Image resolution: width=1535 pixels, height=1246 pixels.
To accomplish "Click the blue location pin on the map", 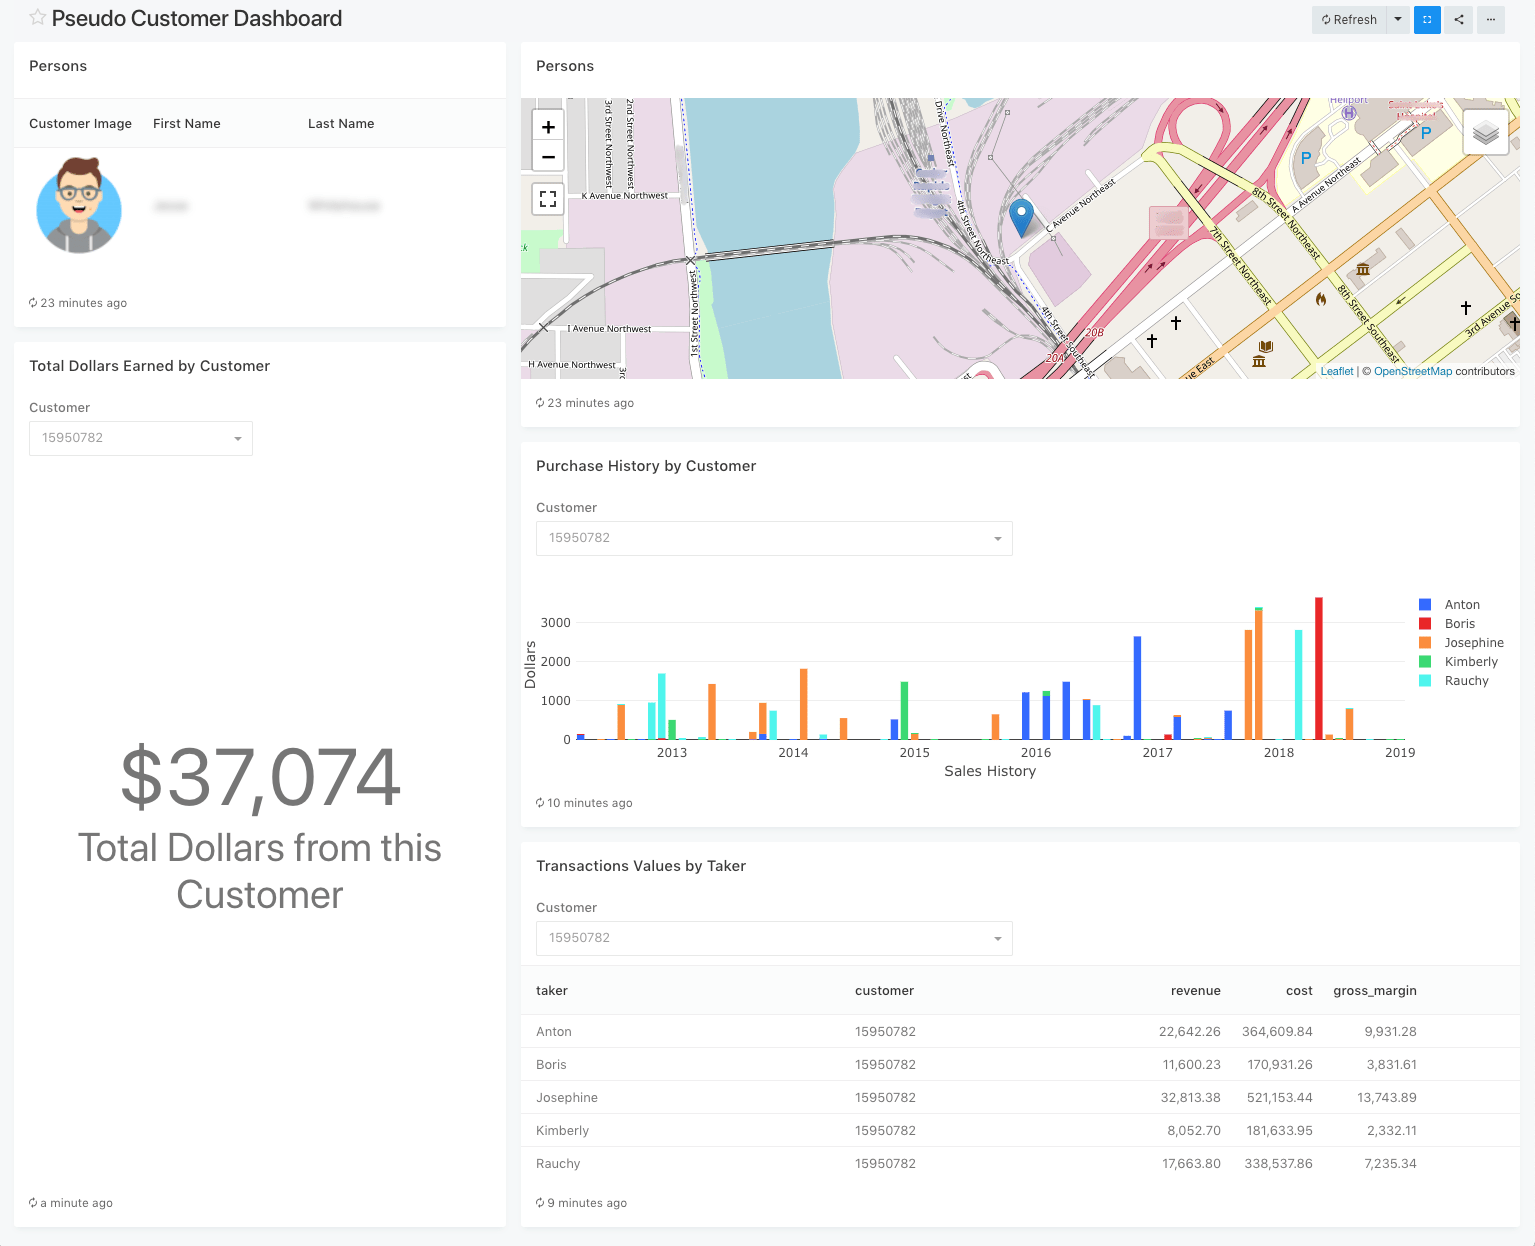I will [1021, 212].
